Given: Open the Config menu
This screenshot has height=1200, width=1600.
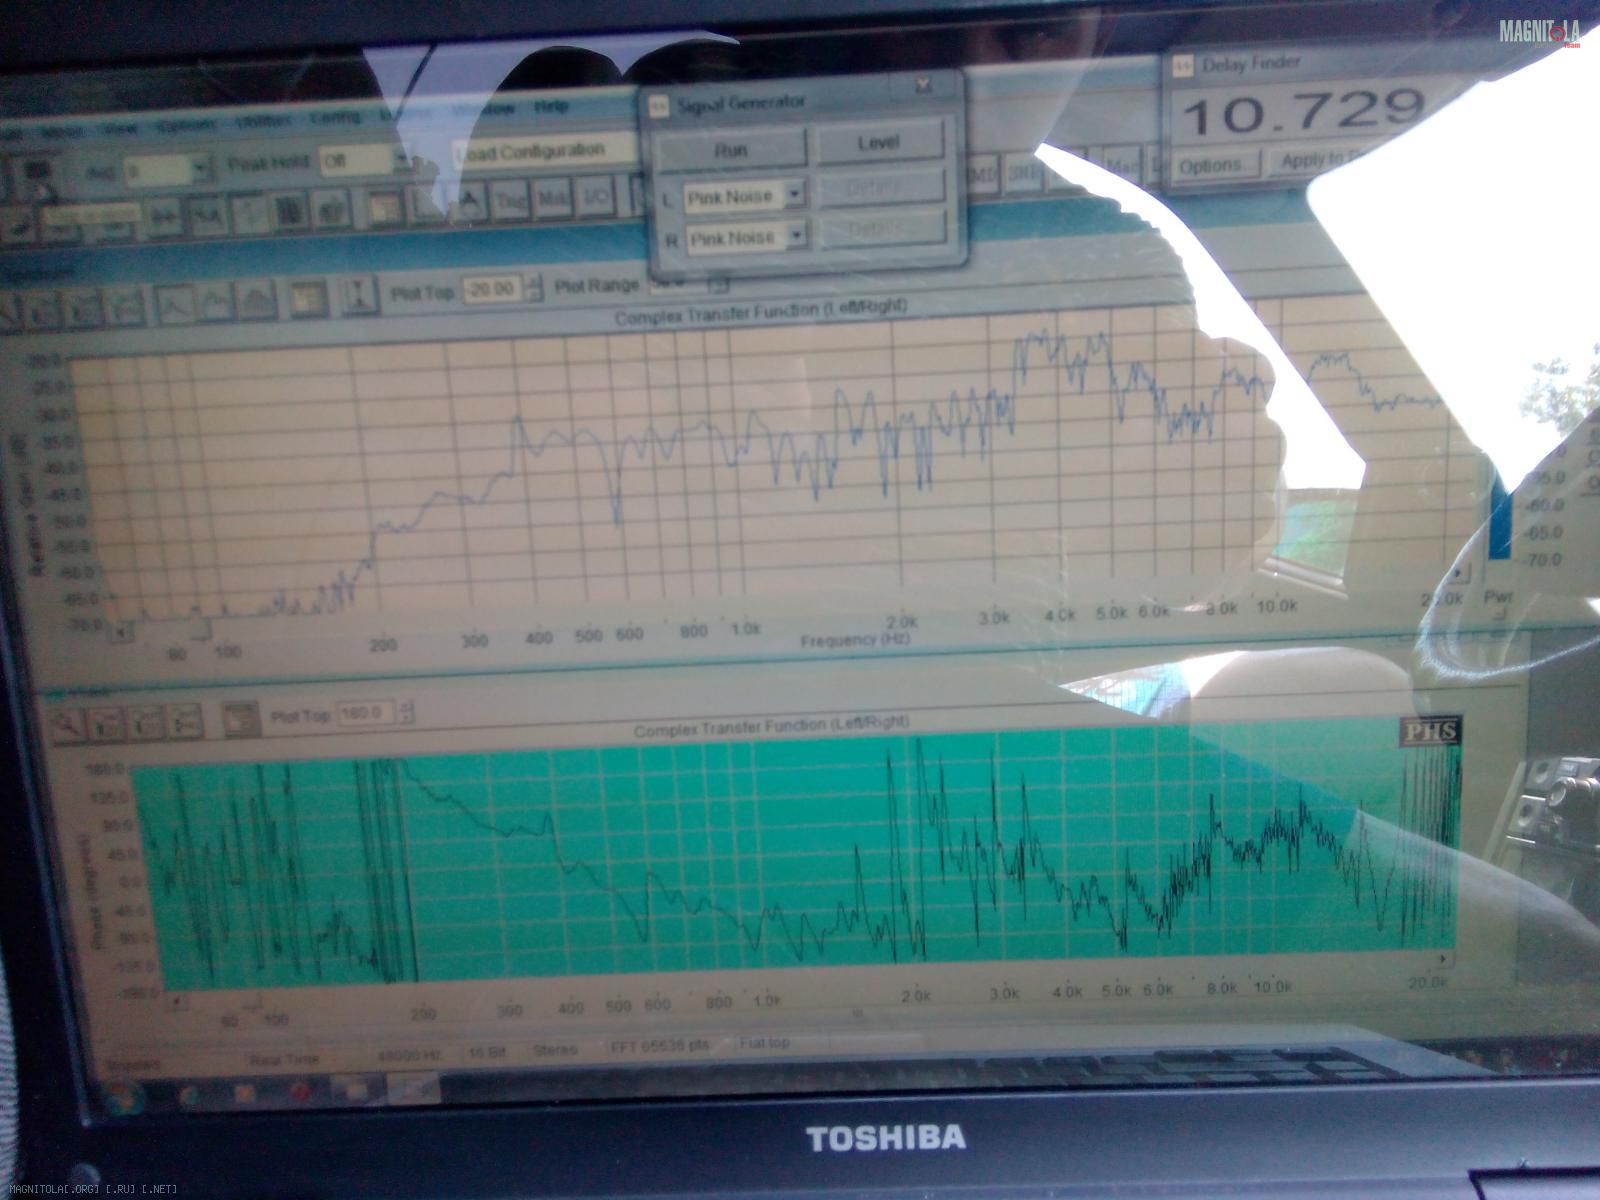Looking at the screenshot, I should (333, 117).
